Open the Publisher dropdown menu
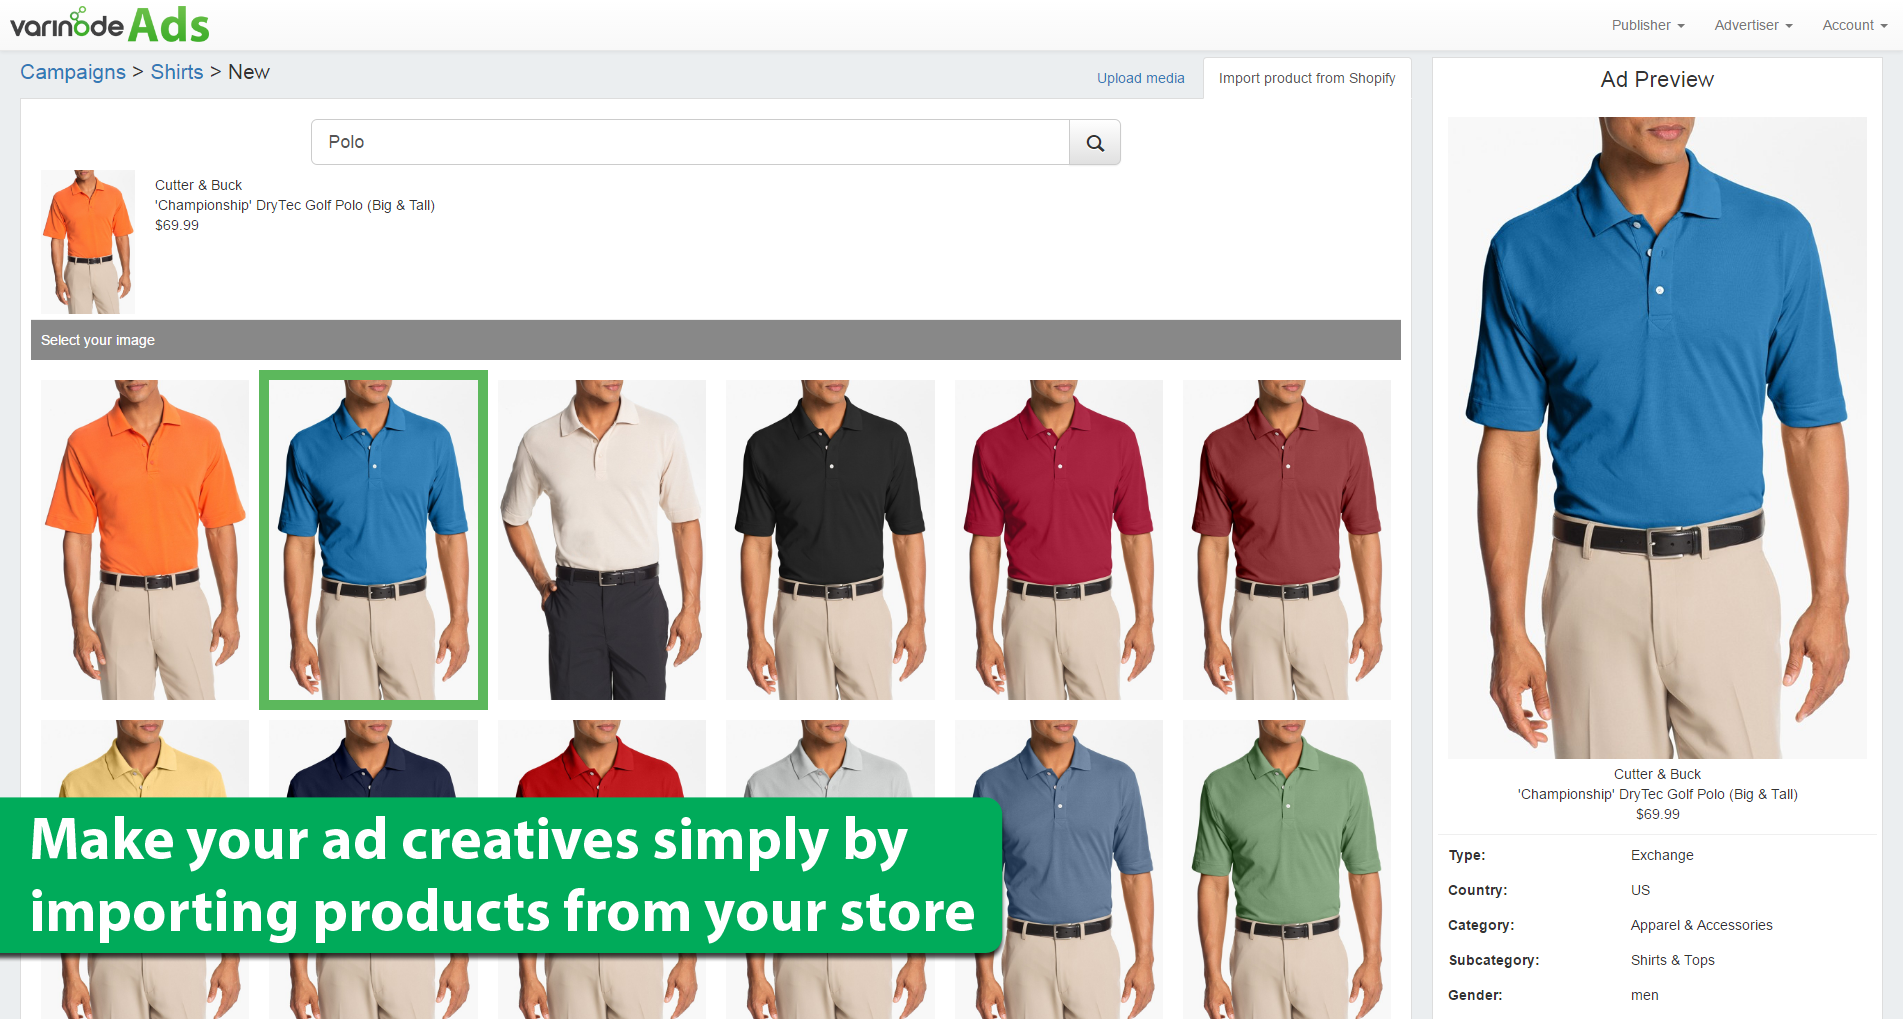Image resolution: width=1903 pixels, height=1019 pixels. point(1648,25)
